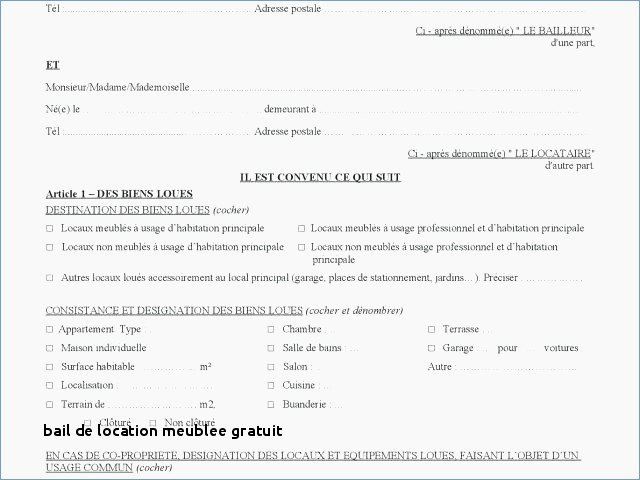Click the 'demeurant à' dotted field
This screenshot has height=480, width=640.
click(449, 111)
